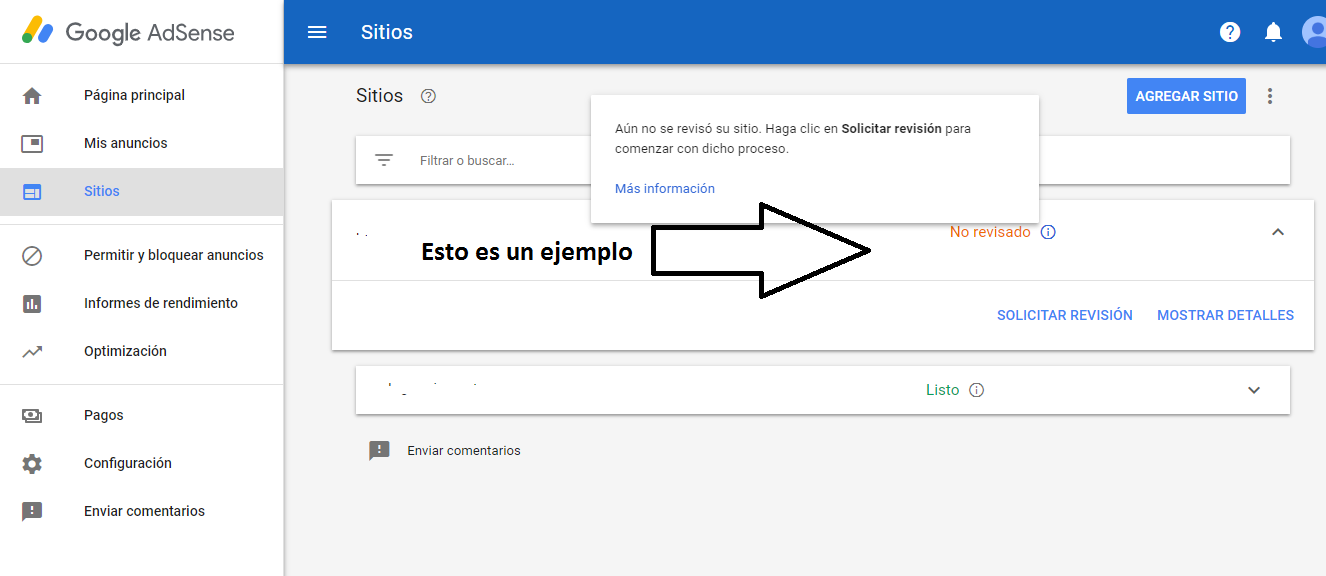Click the AGREGAR SITIO button

1186,96
